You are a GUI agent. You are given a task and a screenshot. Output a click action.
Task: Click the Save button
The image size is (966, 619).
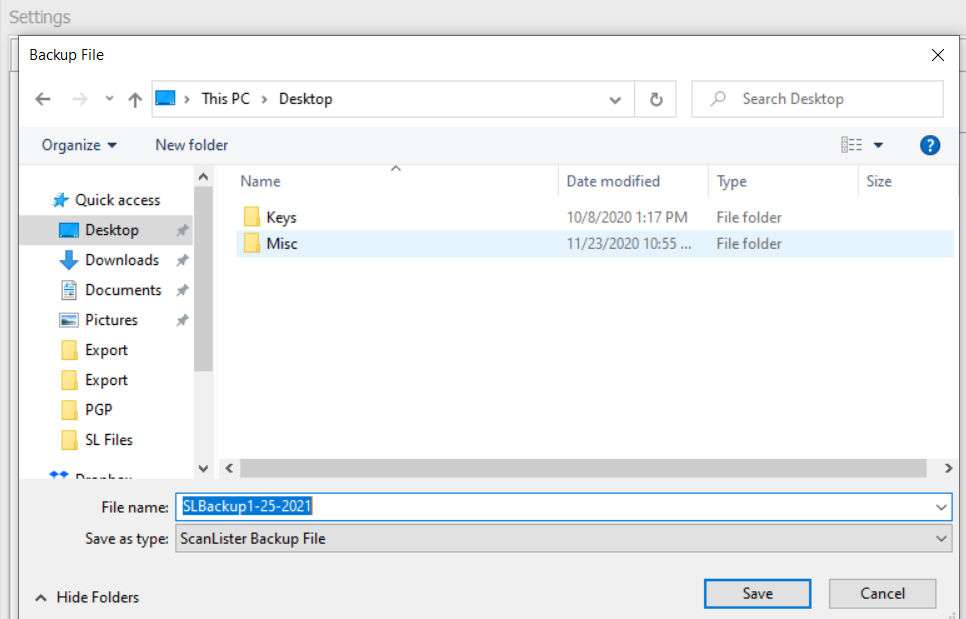coord(757,593)
